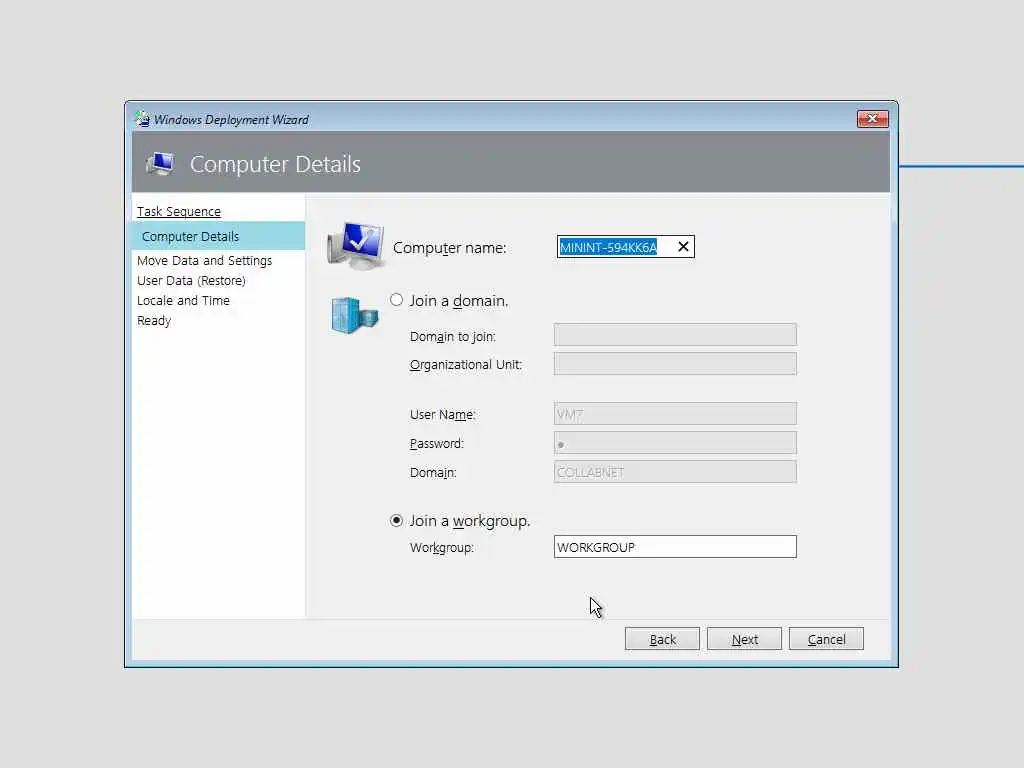Image resolution: width=1024 pixels, height=768 pixels.
Task: Click the Password label
Action: pyautogui.click(x=436, y=444)
